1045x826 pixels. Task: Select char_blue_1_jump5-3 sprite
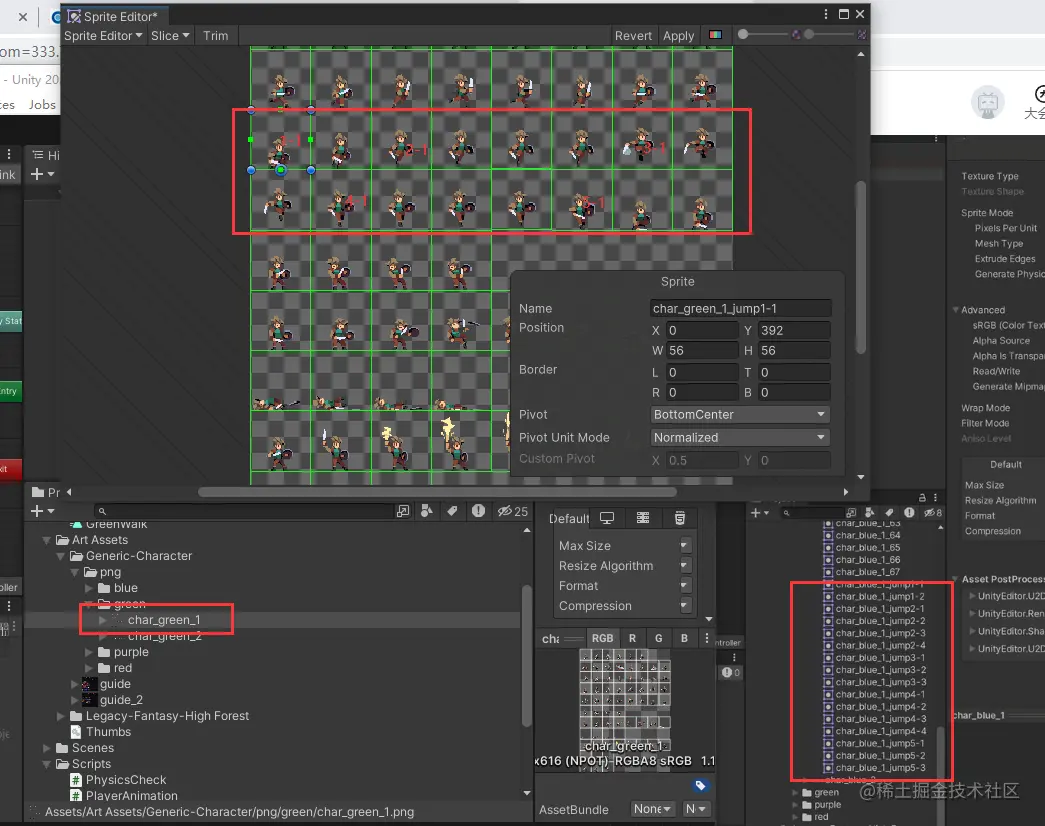(880, 768)
